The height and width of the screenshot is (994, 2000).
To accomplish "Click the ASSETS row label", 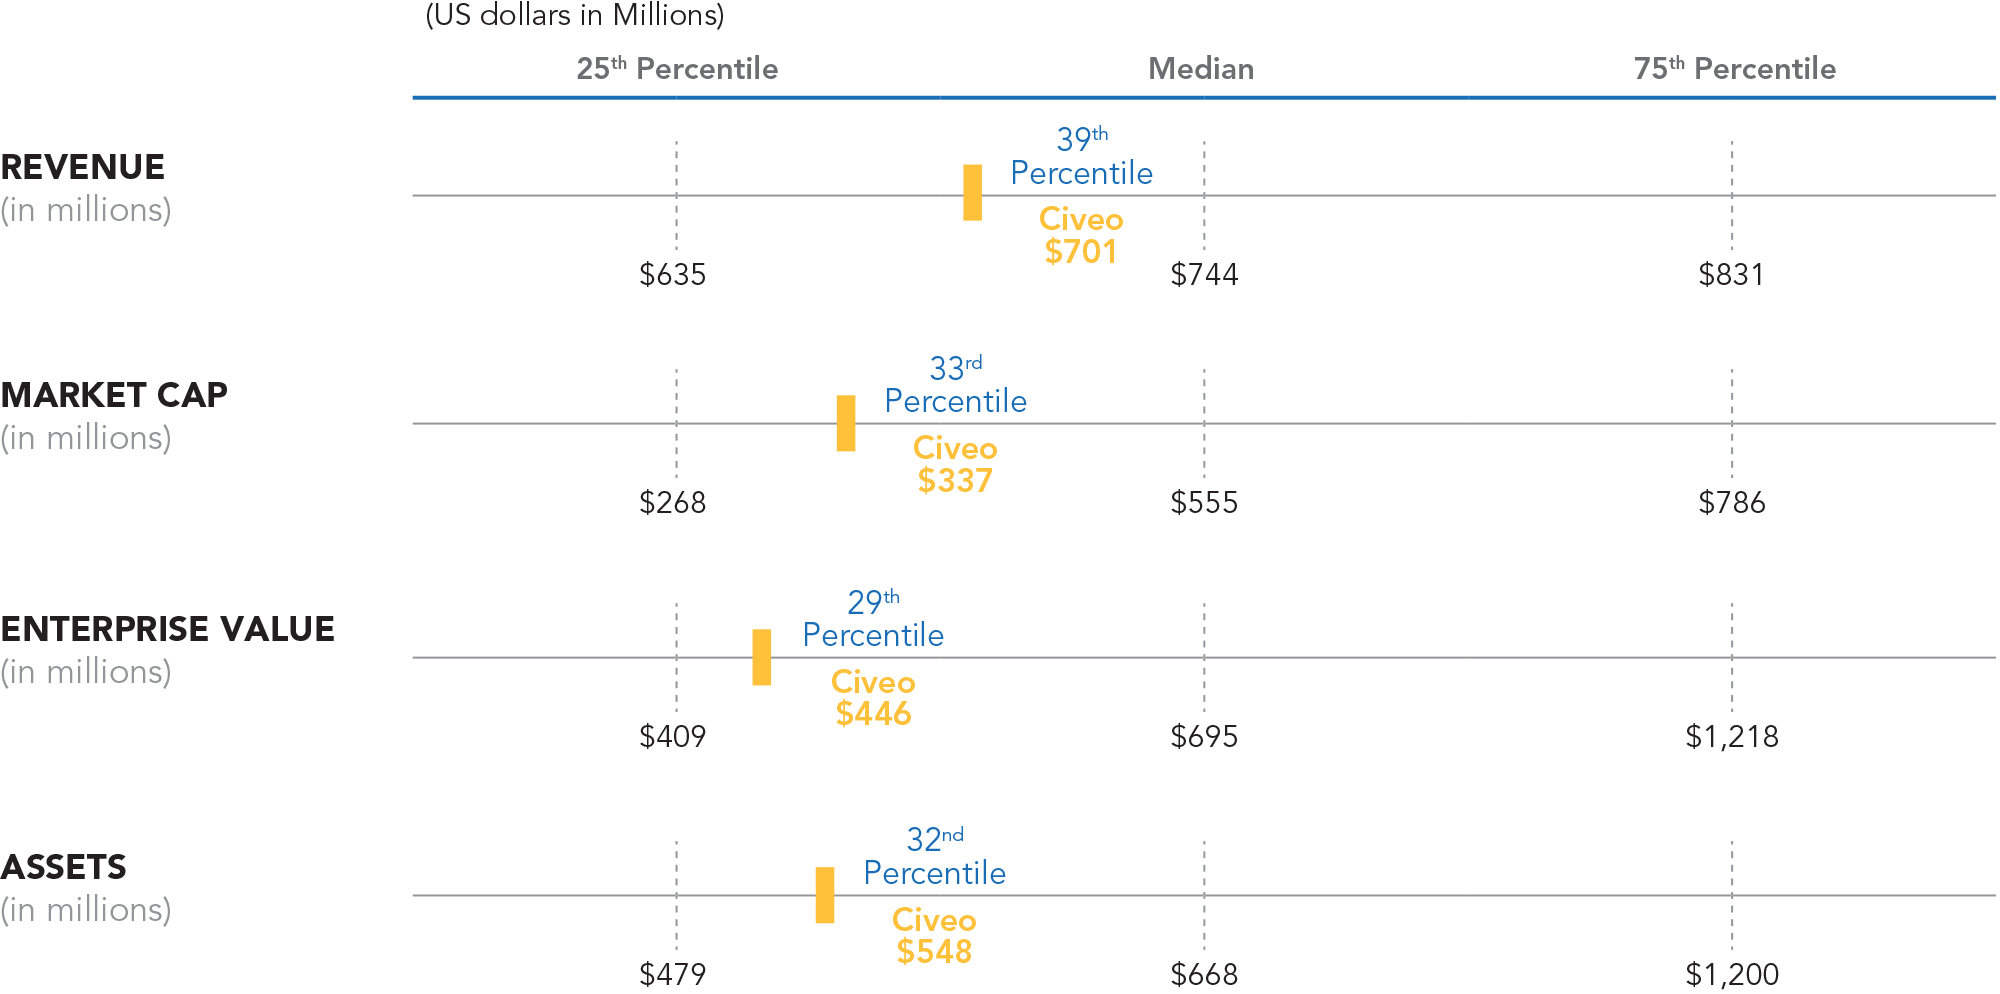I will [x=64, y=867].
